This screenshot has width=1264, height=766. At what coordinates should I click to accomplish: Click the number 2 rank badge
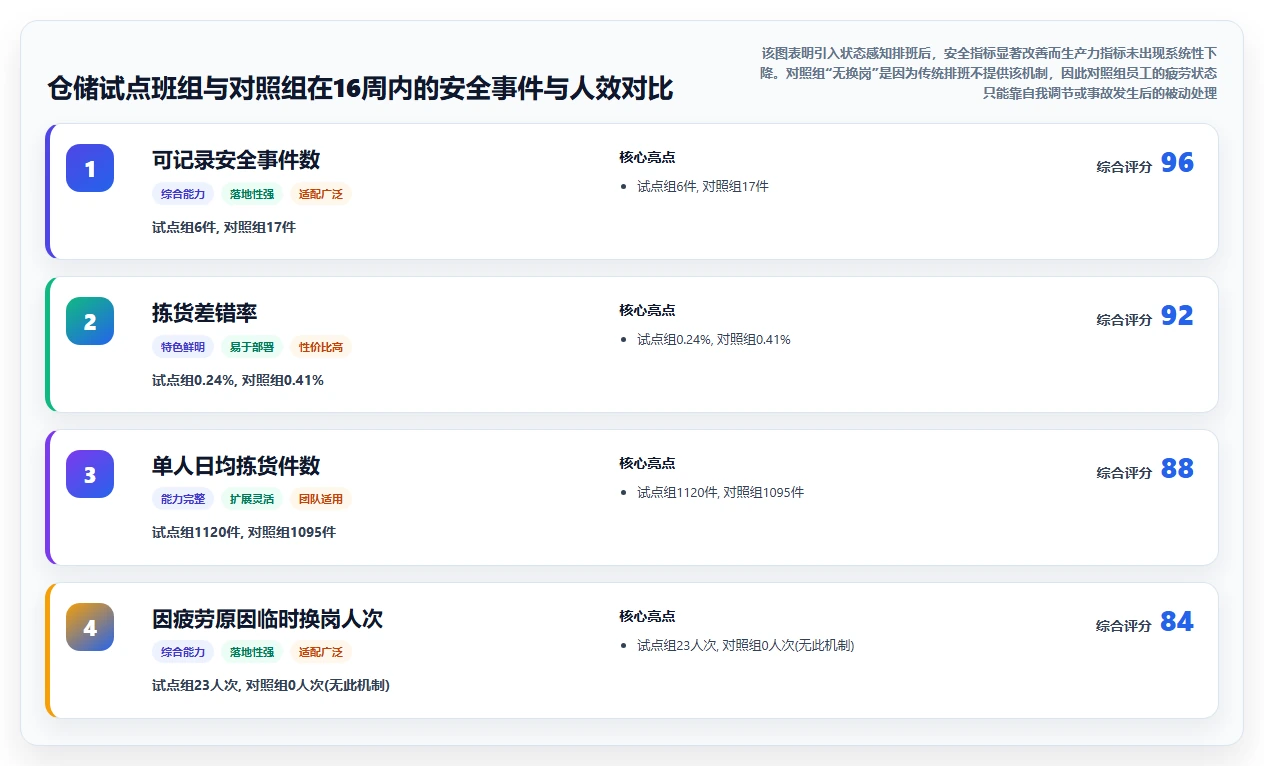coord(90,321)
